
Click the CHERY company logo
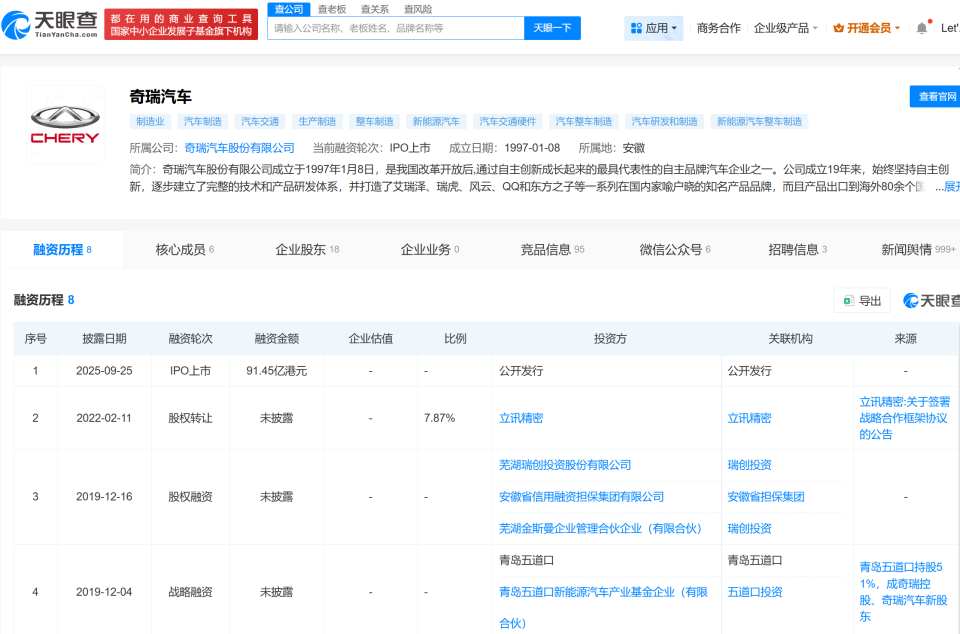[64, 125]
